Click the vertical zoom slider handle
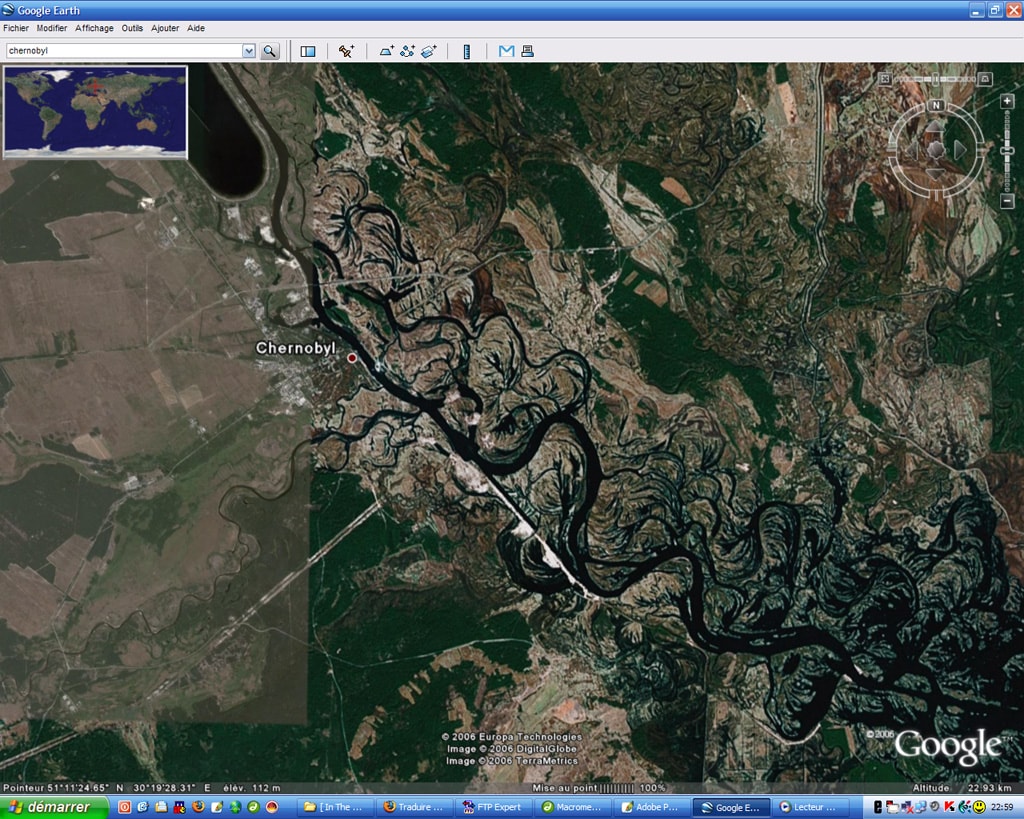The image size is (1024, 819). [x=1007, y=151]
